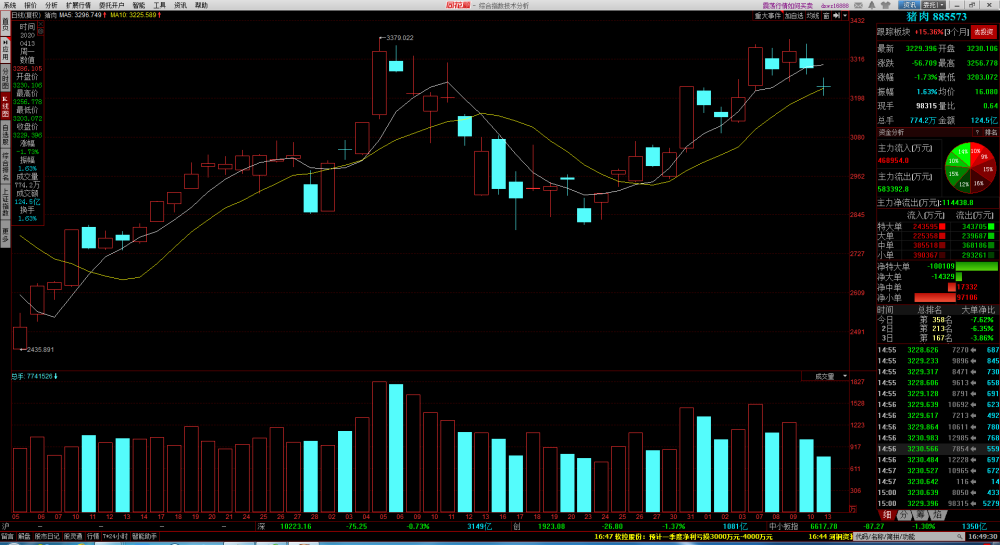Screen dimensions: 1000x545
Task: Select the 细 tab under tick list
Action: click(x=886, y=515)
